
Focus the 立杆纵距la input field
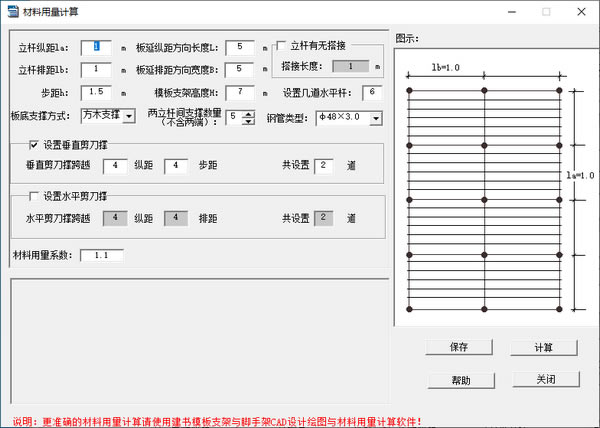(x=103, y=47)
